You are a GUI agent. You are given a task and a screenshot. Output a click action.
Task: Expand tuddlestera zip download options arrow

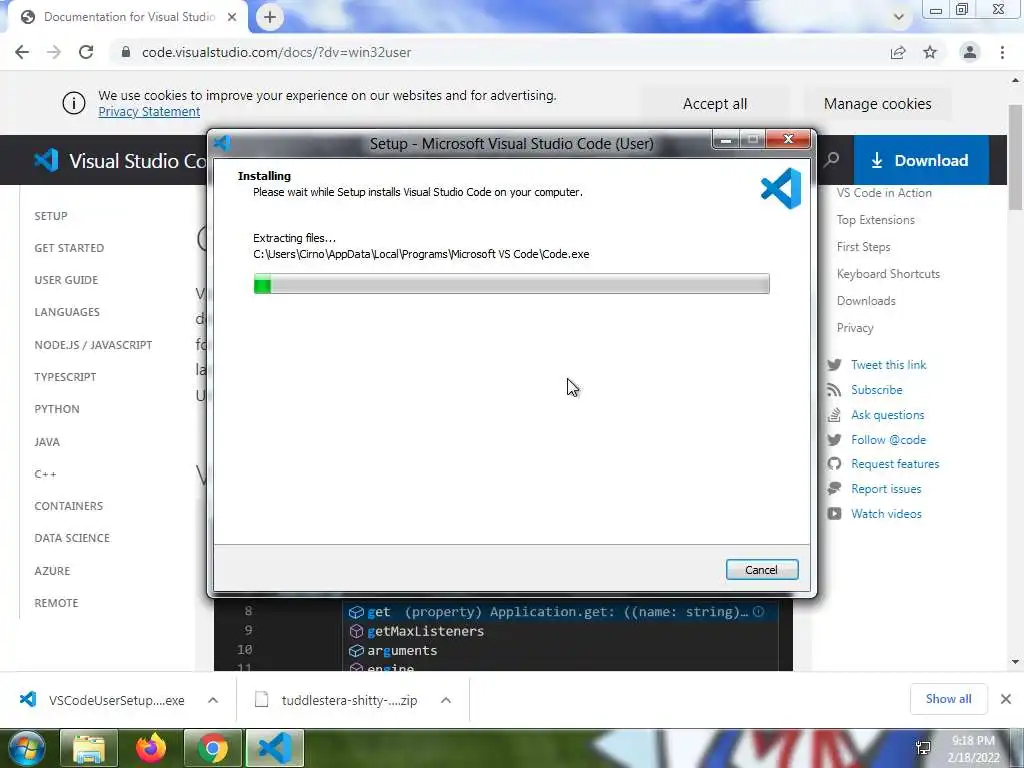click(446, 700)
